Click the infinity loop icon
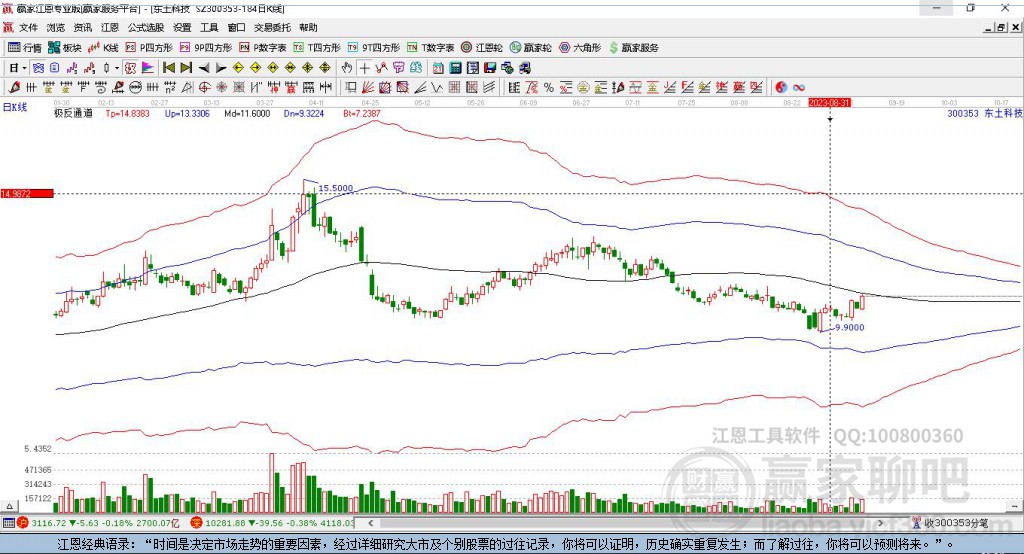The height and width of the screenshot is (554, 1024). tap(799, 88)
